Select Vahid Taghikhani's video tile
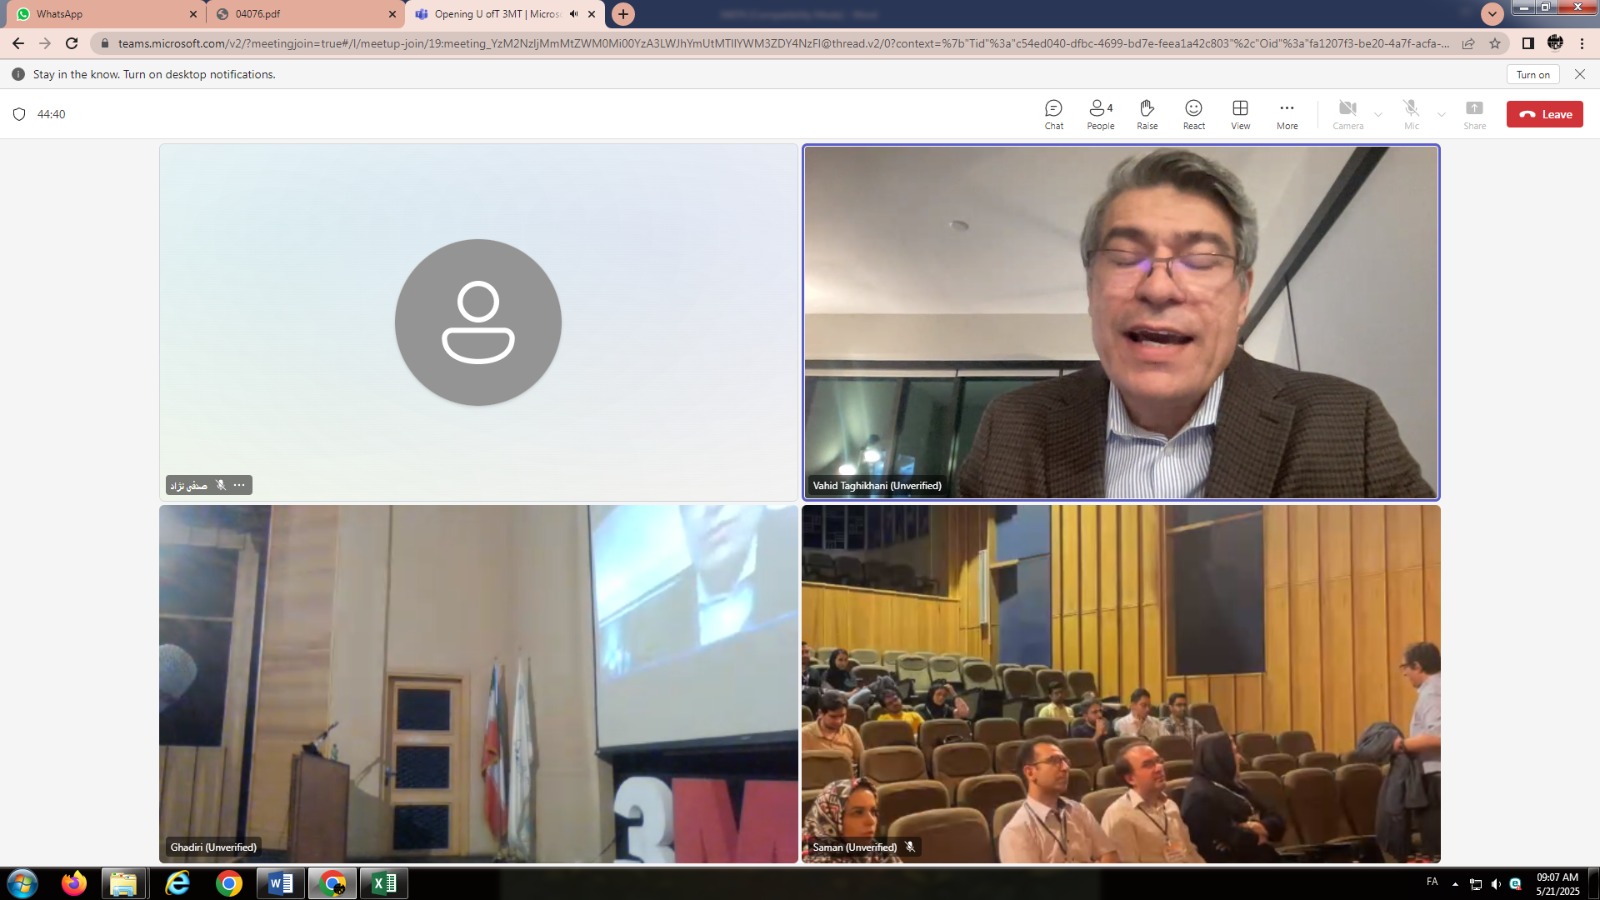Image resolution: width=1600 pixels, height=900 pixels. click(x=1120, y=320)
